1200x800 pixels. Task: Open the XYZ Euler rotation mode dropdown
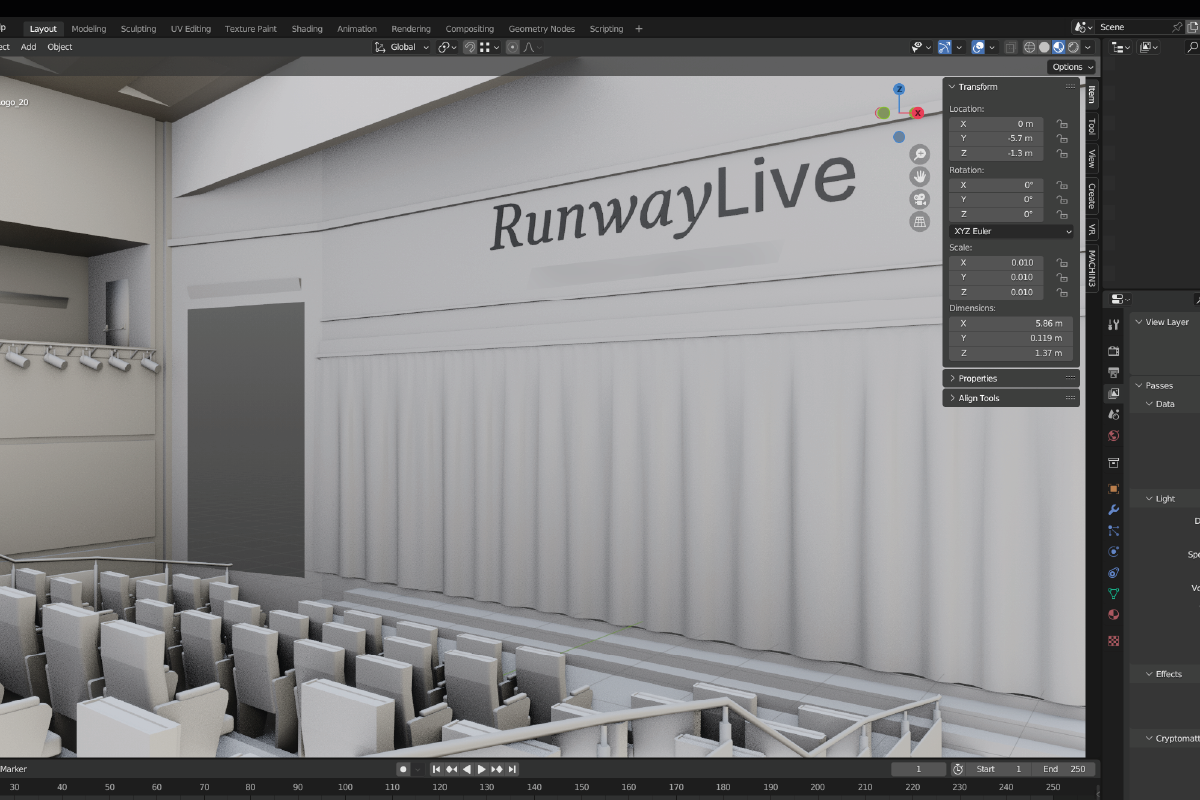coord(1011,231)
